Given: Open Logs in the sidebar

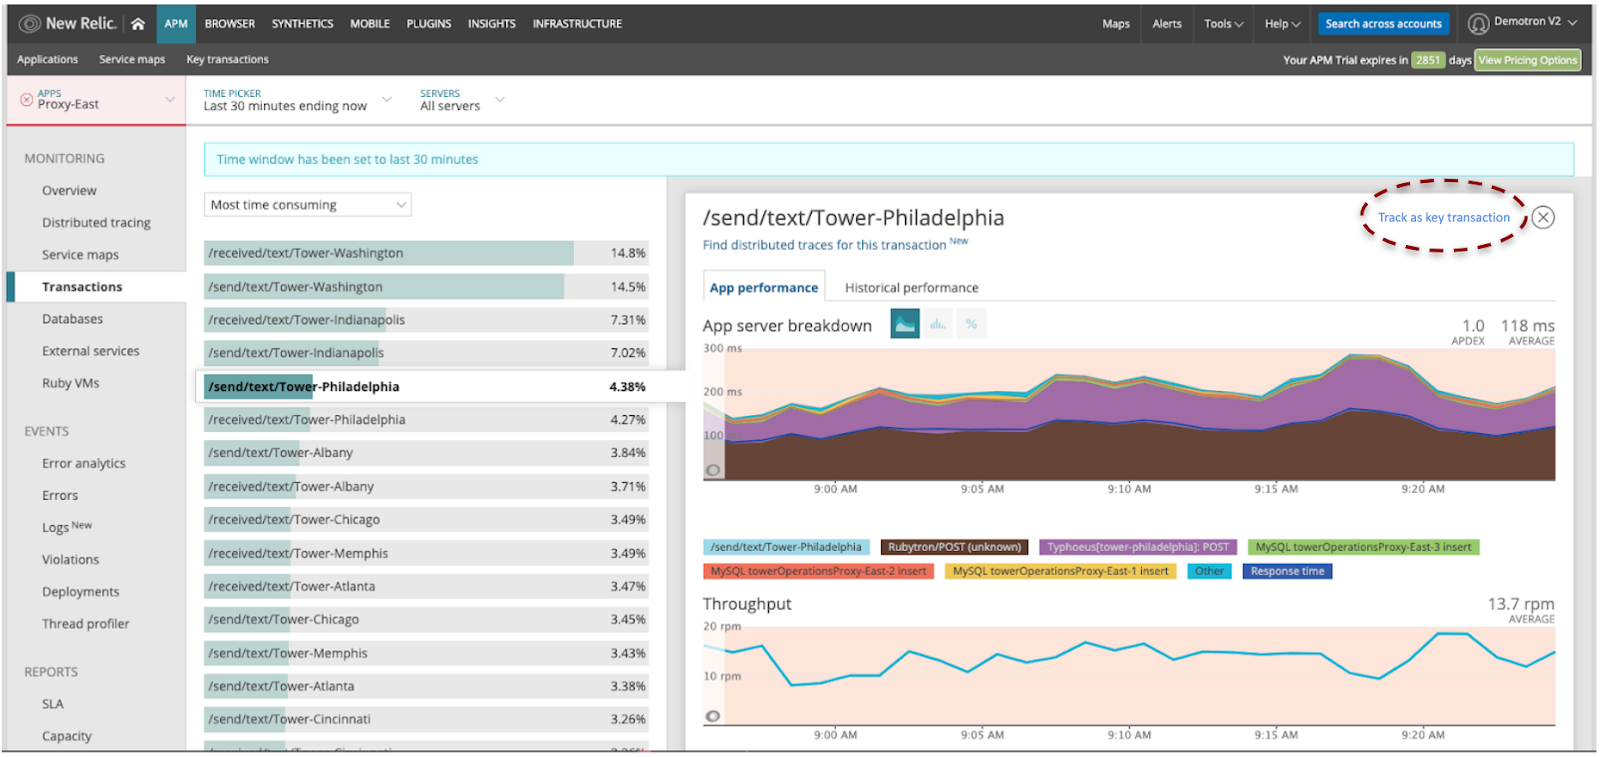Looking at the screenshot, I should tap(55, 528).
